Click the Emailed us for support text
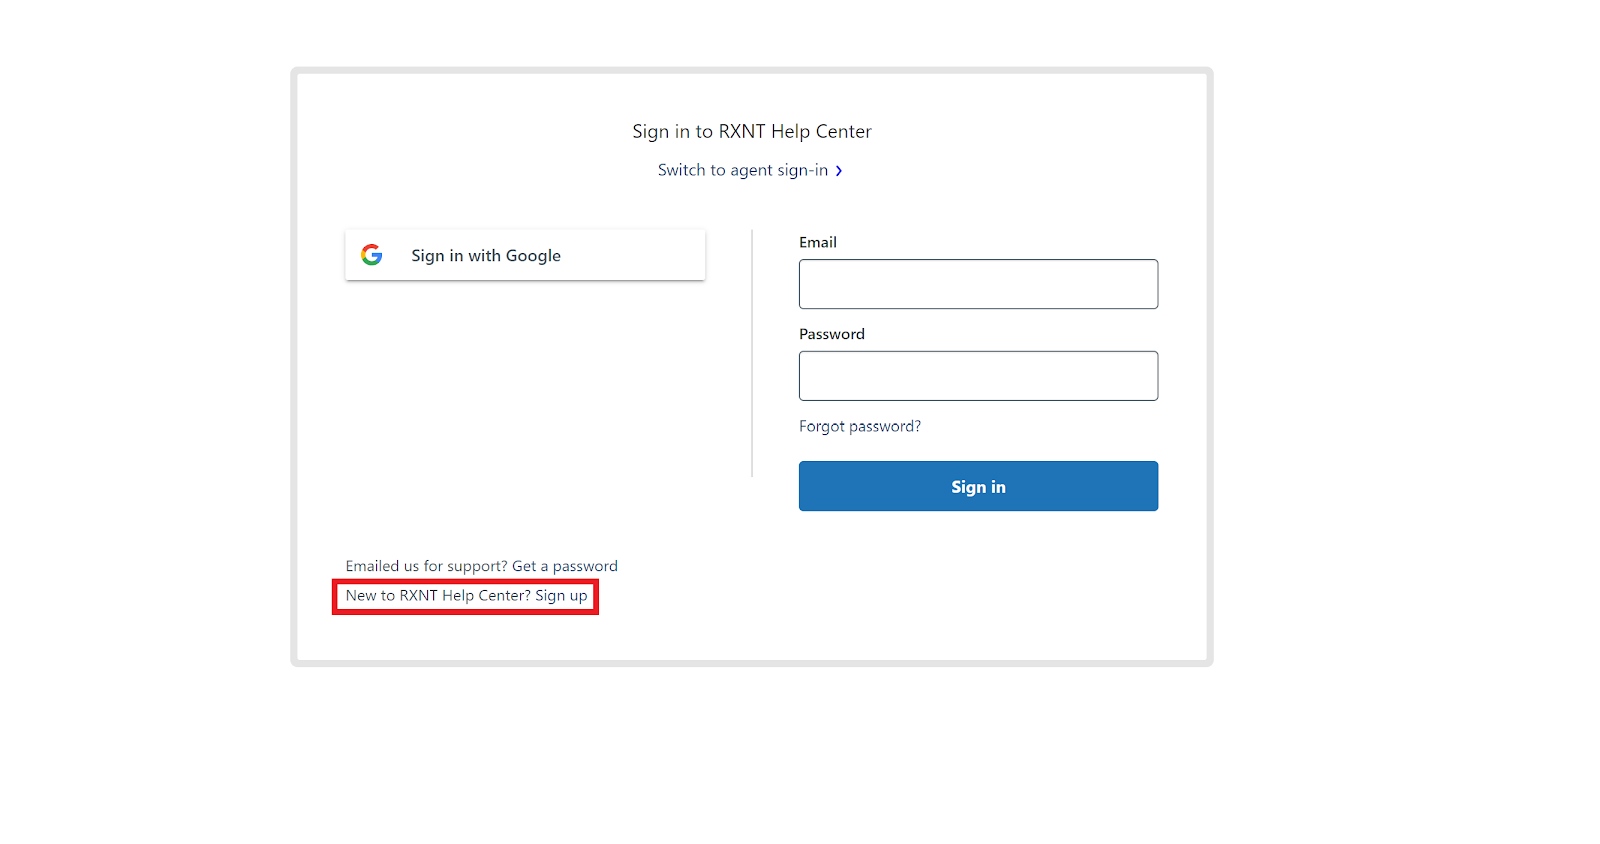 pos(426,565)
